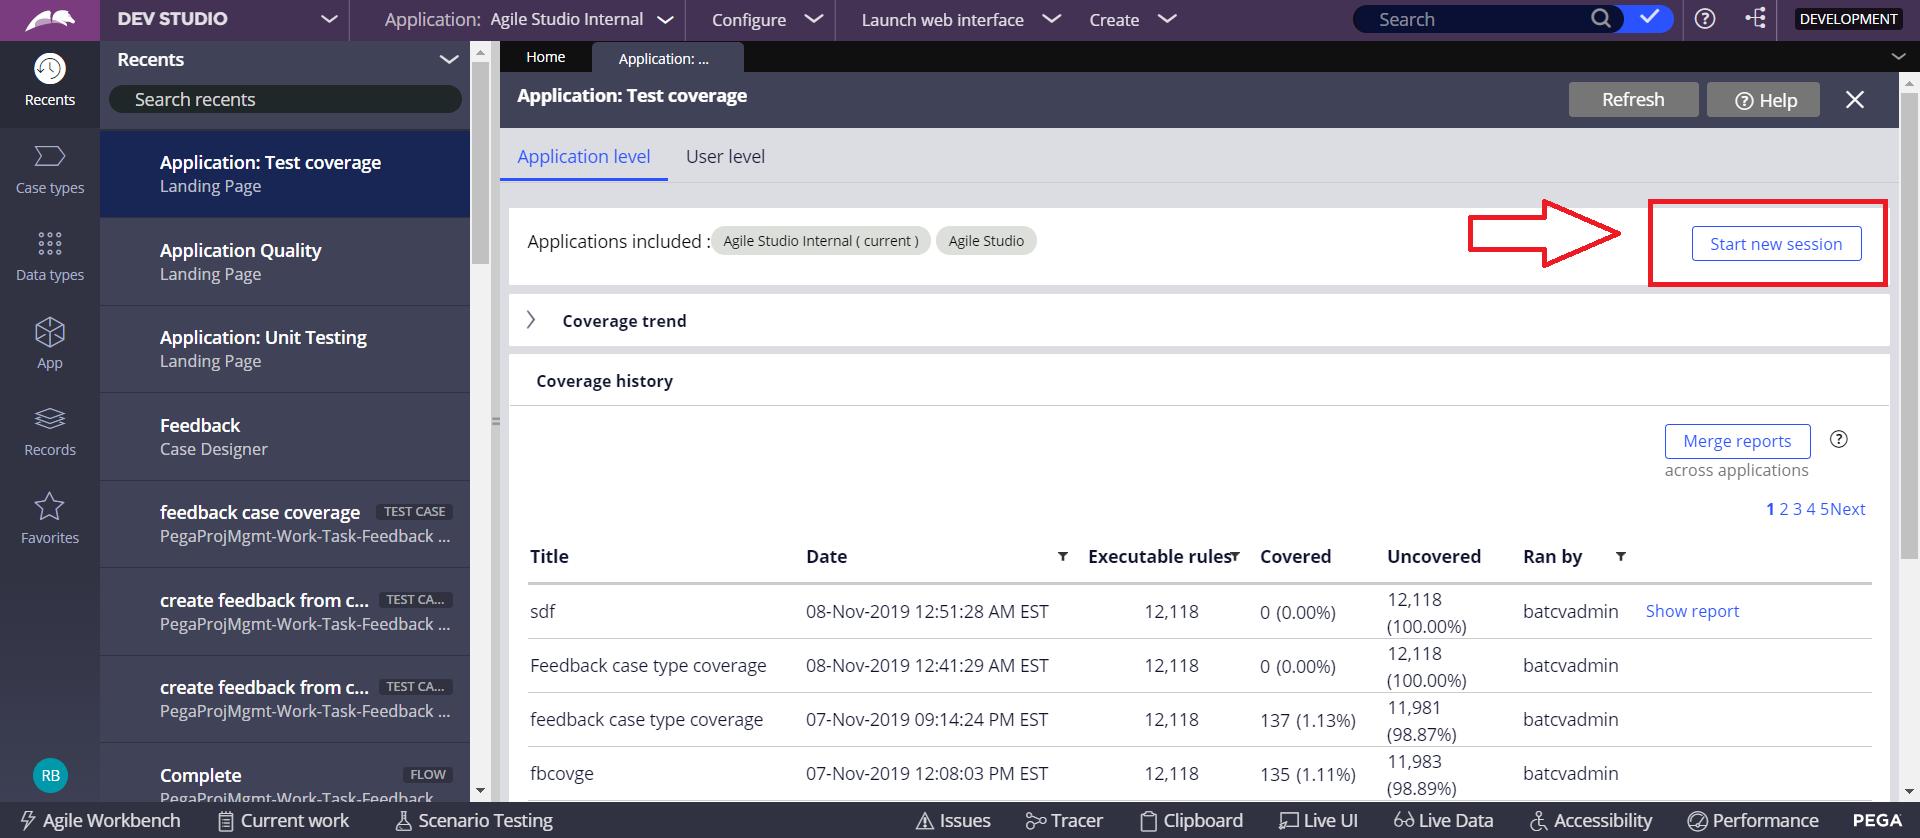1920x838 pixels.
Task: Go to page 5 of coverage history
Action: (x=1824, y=509)
